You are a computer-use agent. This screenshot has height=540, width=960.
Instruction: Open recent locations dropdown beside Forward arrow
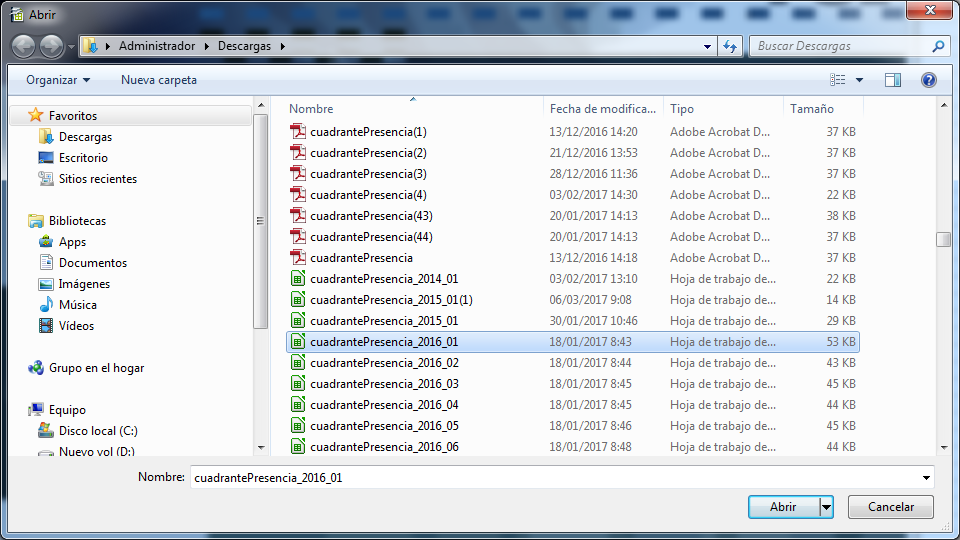(71, 47)
